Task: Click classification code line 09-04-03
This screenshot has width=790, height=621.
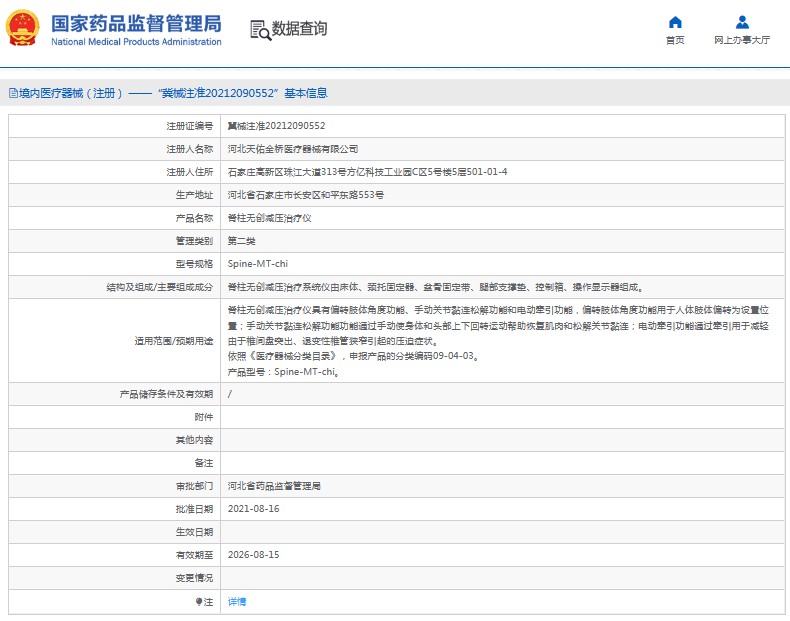Action: [x=353, y=356]
